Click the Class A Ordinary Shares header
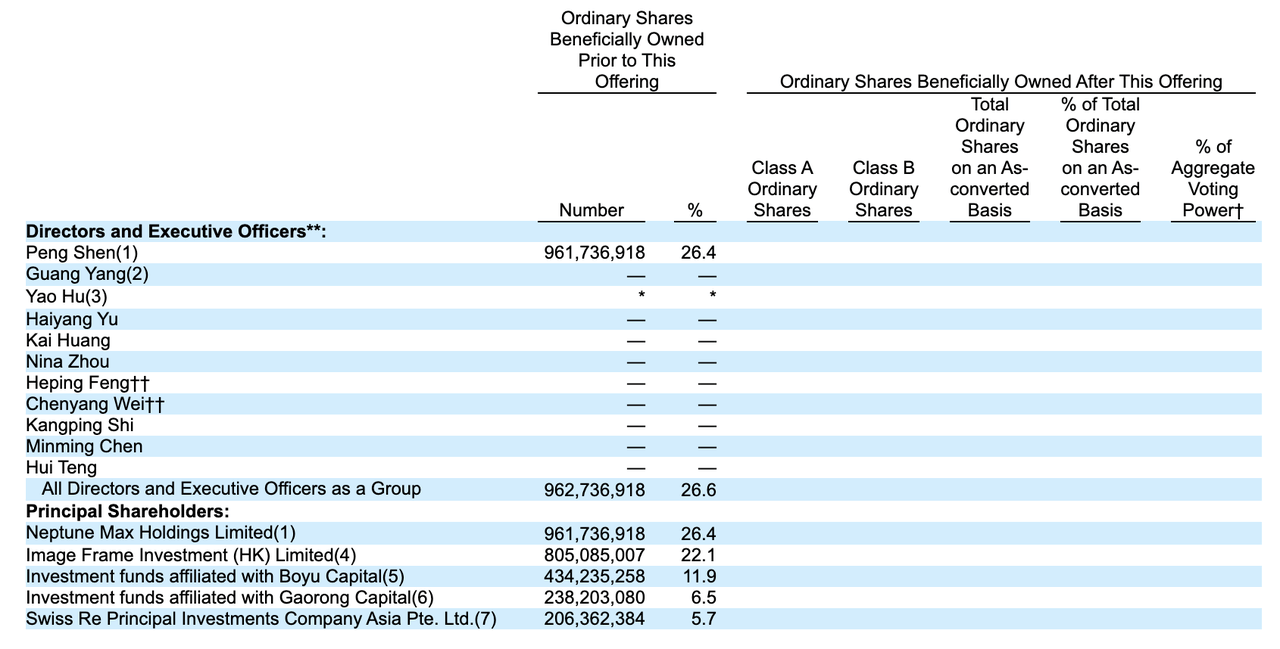1280x649 pixels. click(x=782, y=189)
